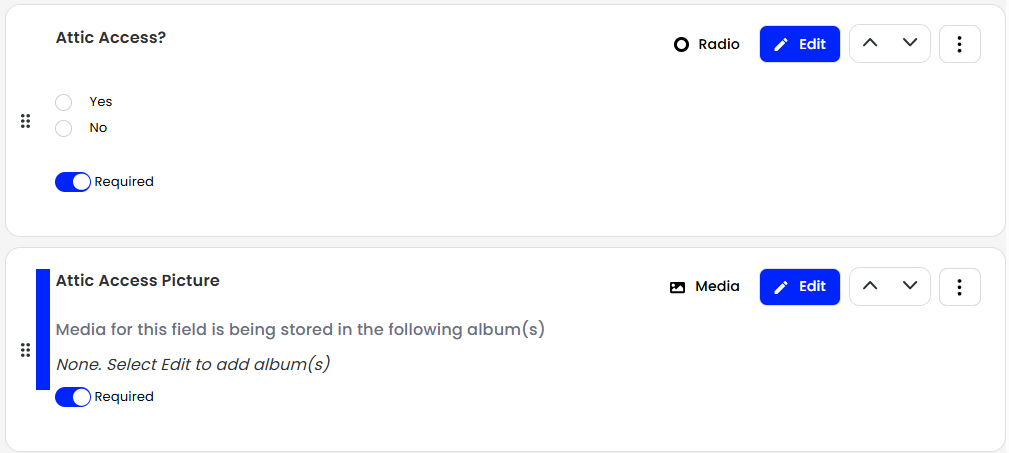Grab drag handle of Attic Access? field
Image resolution: width=1009 pixels, height=453 pixels.
coord(25,121)
